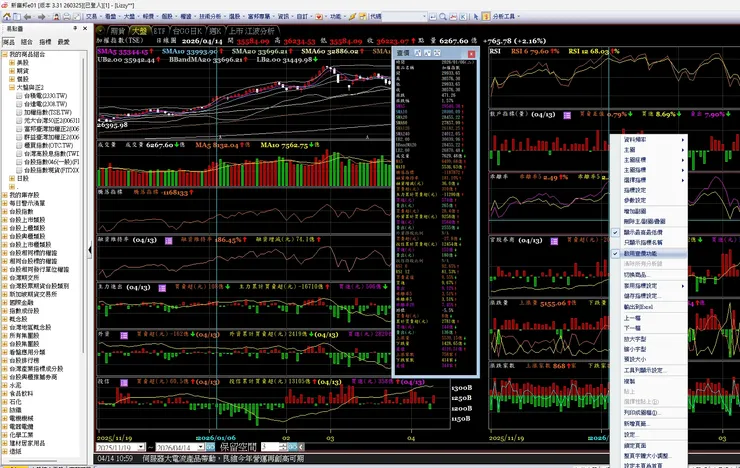This screenshot has height=468, width=740.
Task: Open the 主圖指標 submenu
Action: [648, 170]
